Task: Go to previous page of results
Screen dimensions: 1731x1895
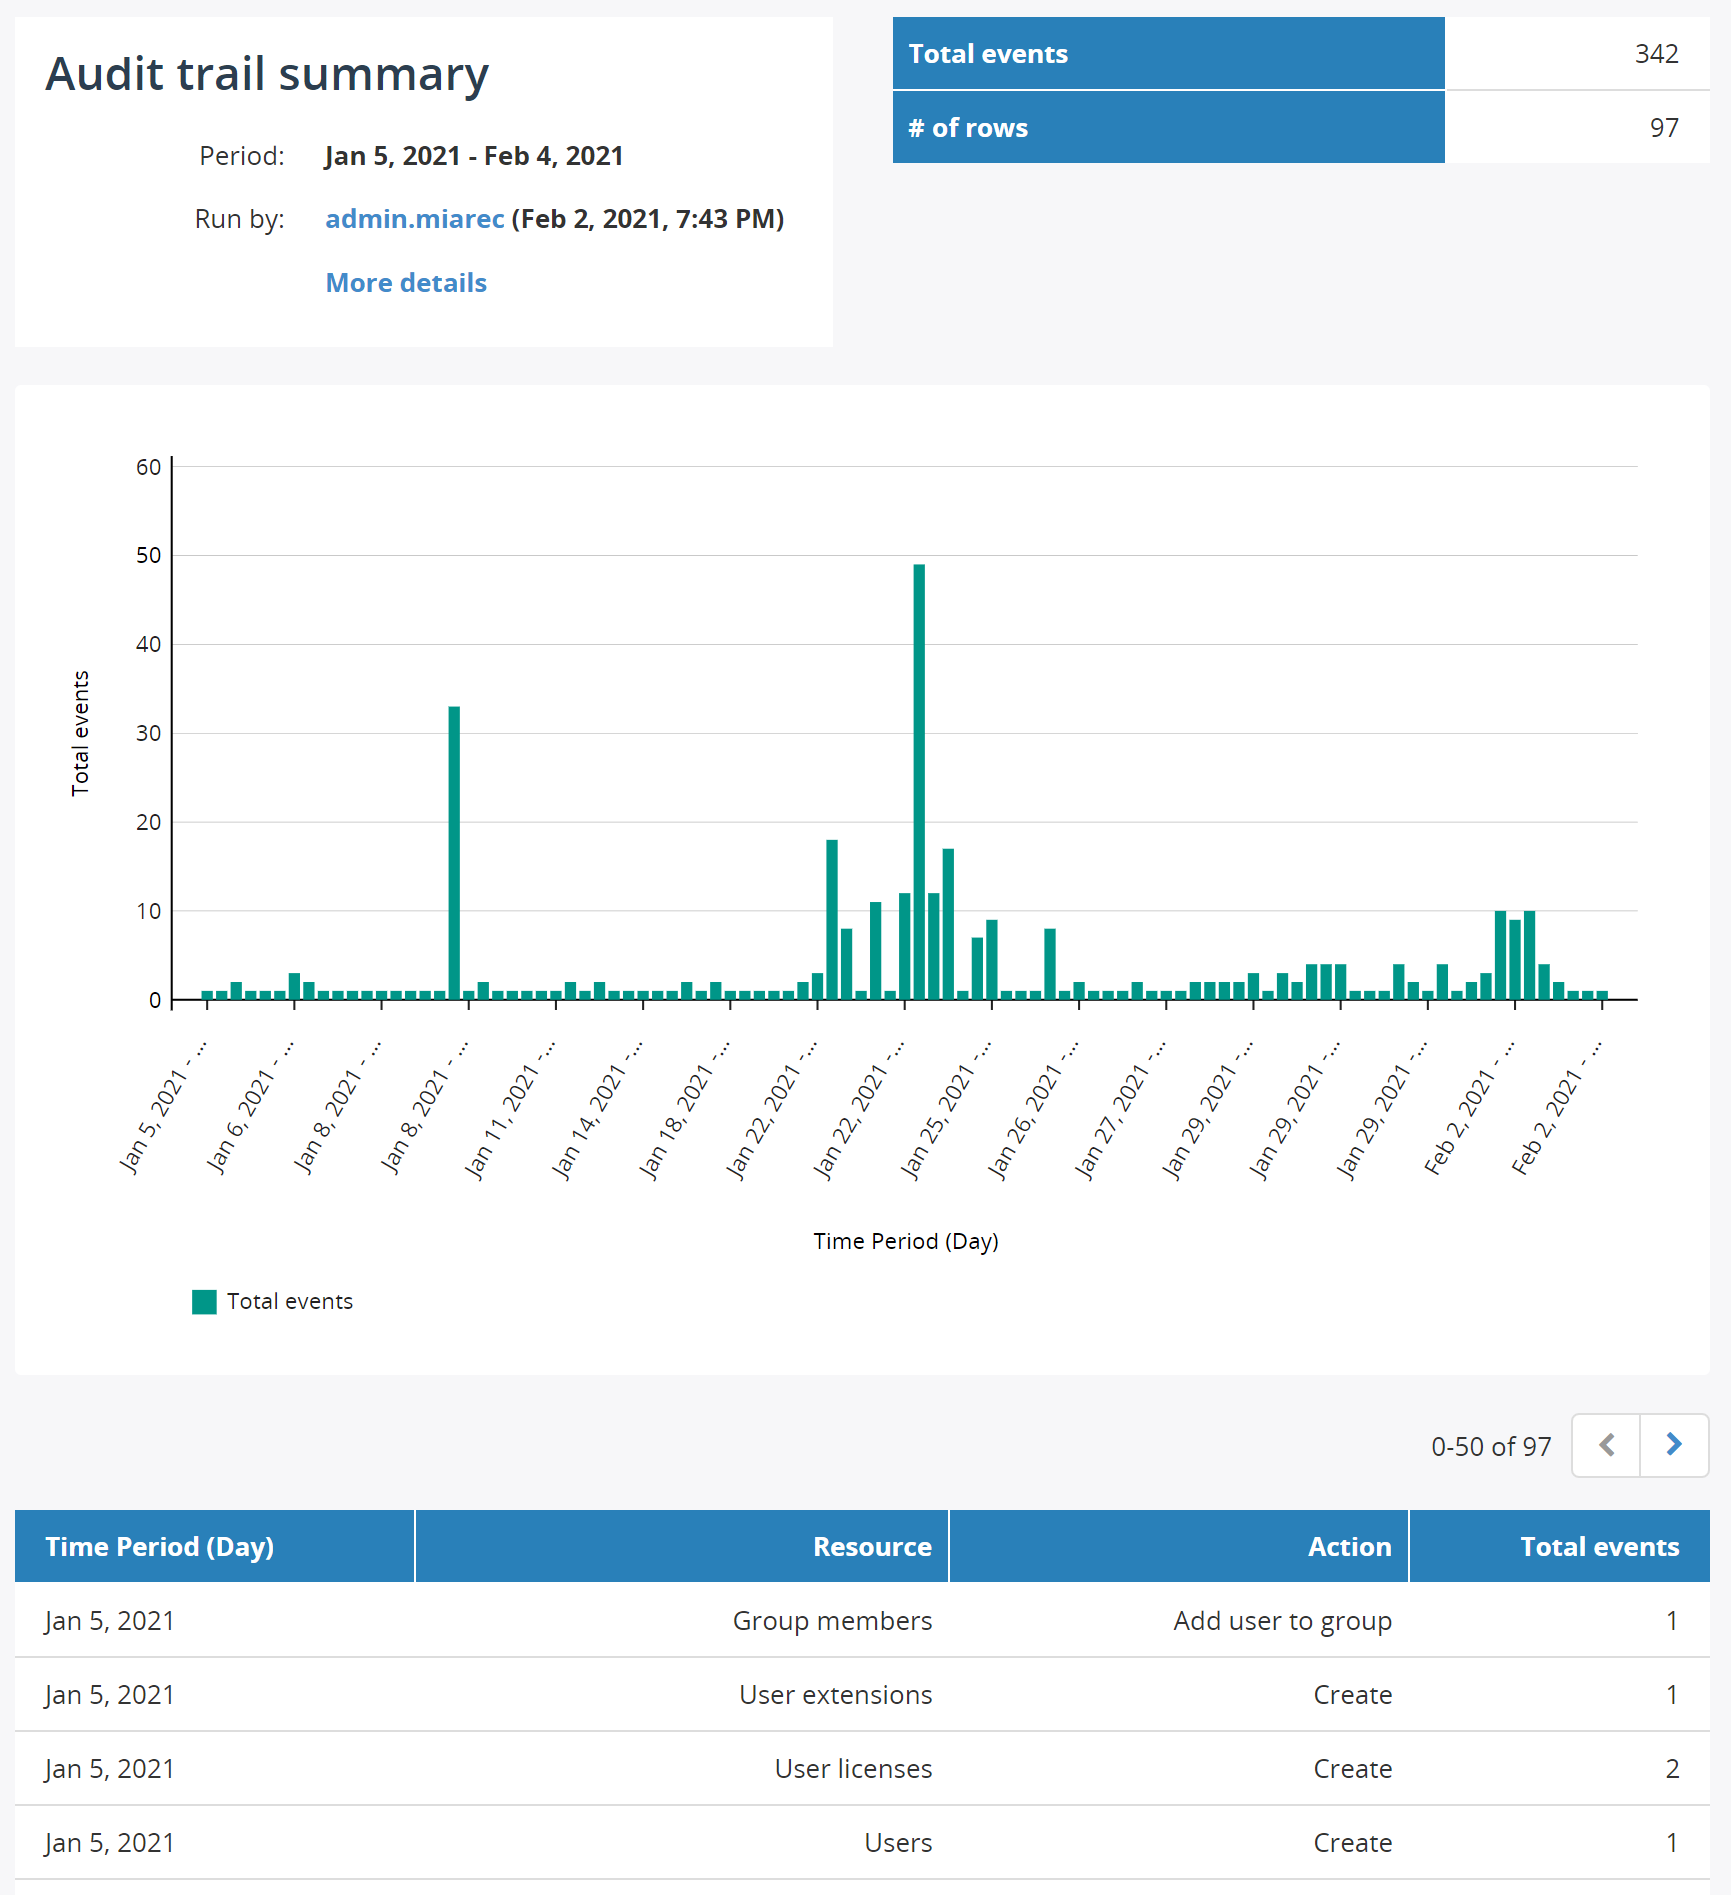Action: 1606,1445
